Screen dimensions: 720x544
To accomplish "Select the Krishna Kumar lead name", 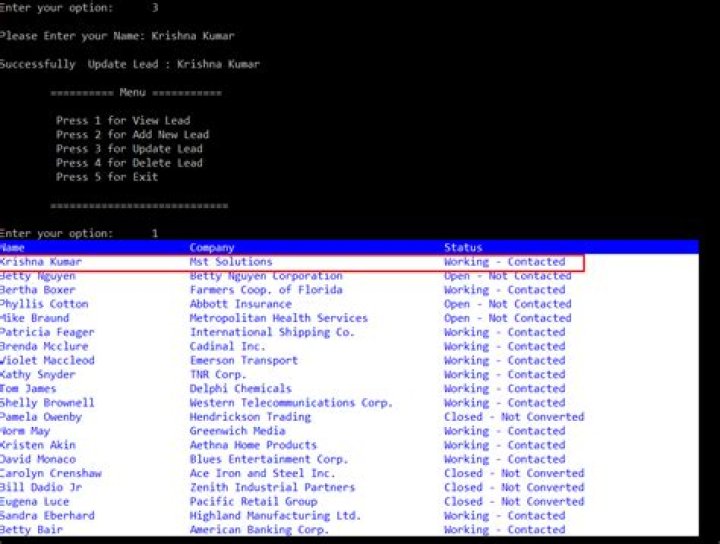I will (x=40, y=262).
